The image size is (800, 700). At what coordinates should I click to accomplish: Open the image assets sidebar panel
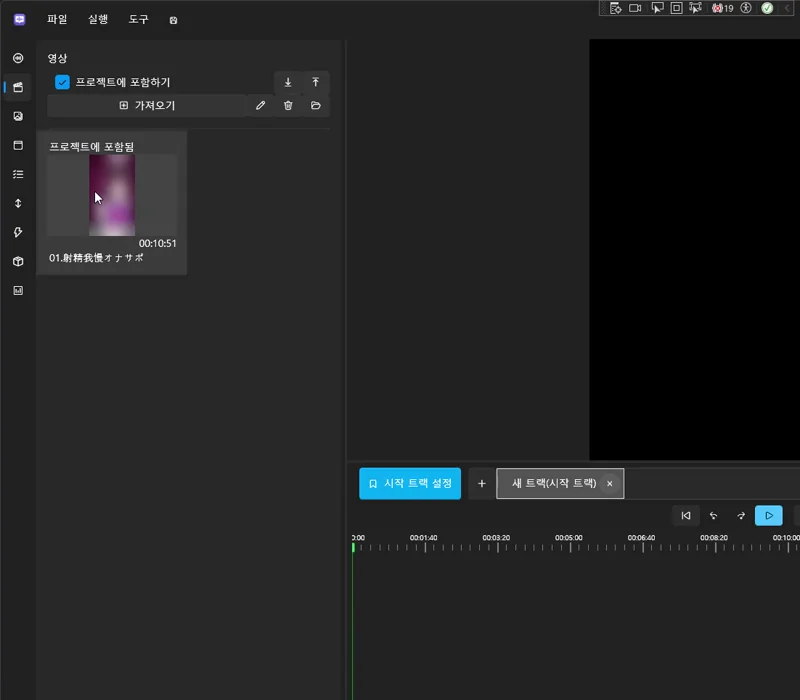click(x=18, y=116)
